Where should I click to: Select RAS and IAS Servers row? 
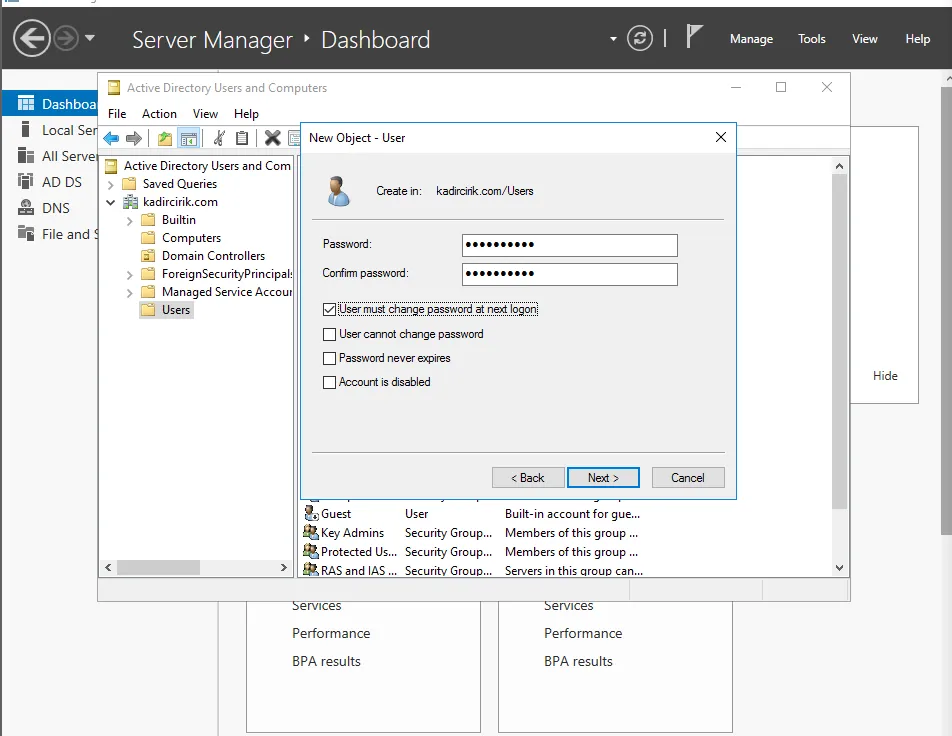coord(472,570)
